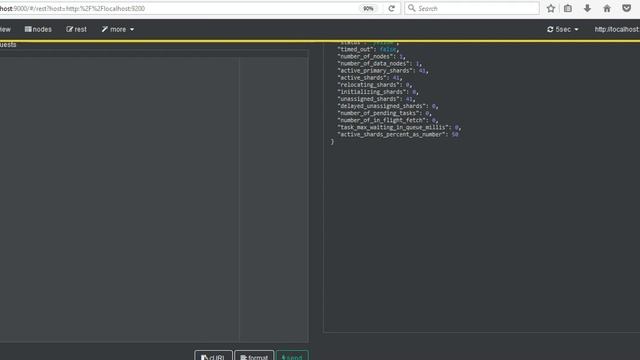The height and width of the screenshot is (360, 640).
Task: Click the http://localhost host field
Action: coord(617,29)
